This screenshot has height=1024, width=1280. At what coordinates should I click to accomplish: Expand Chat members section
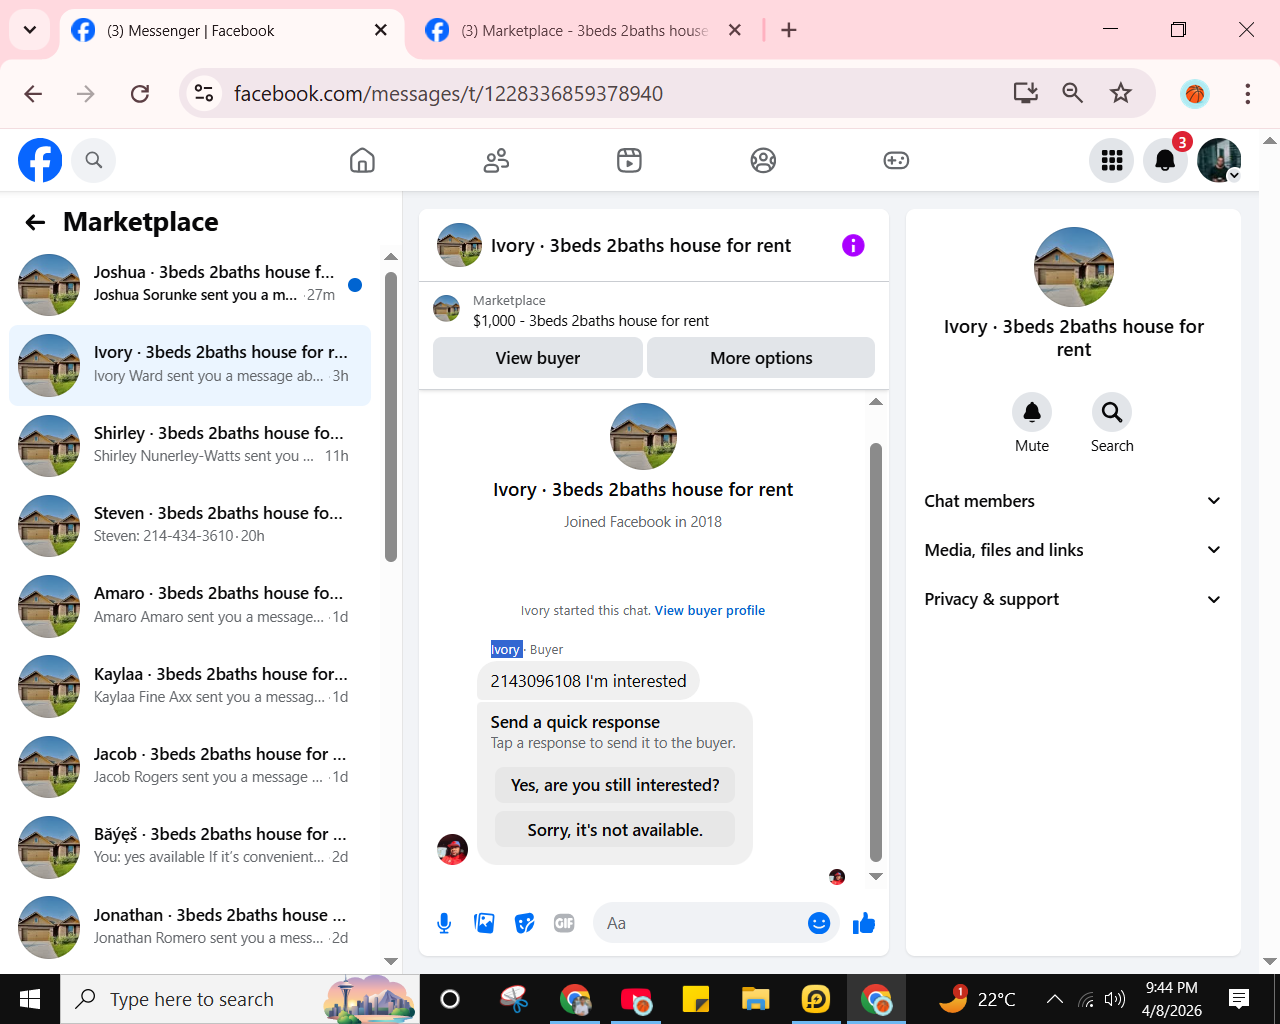tap(1073, 501)
